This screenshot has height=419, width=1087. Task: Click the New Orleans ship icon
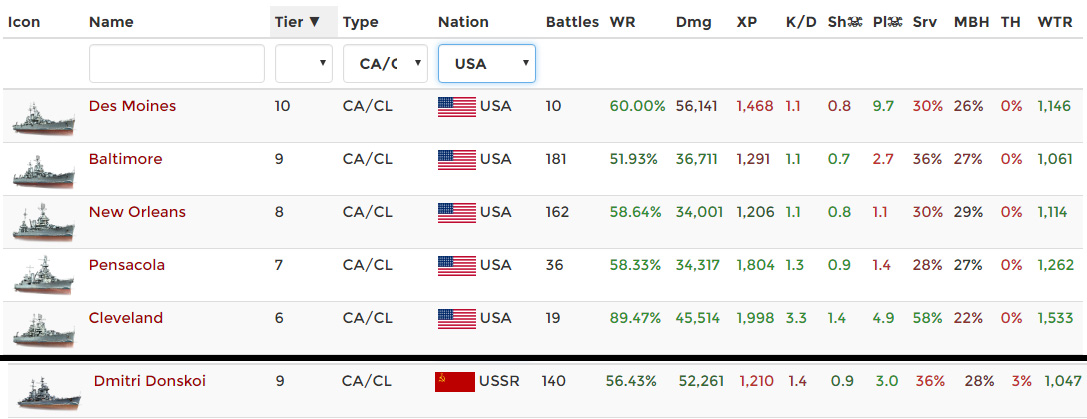pos(43,222)
